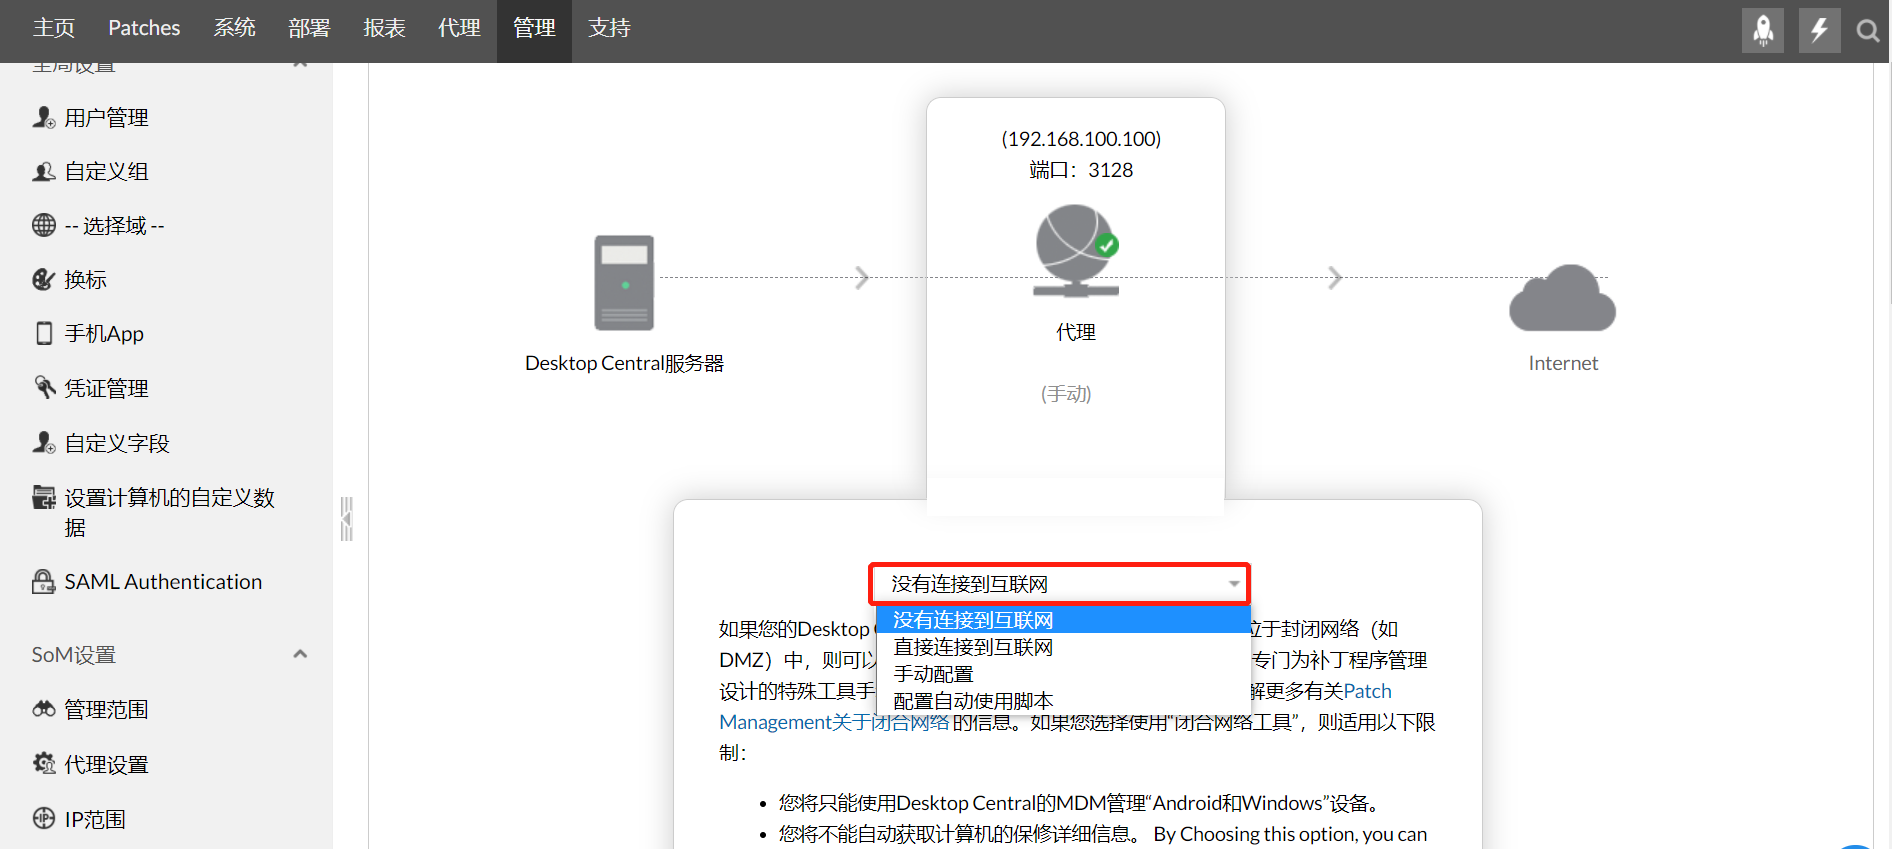Click the 代理 label under the globe
The height and width of the screenshot is (849, 1892).
coord(1076,332)
